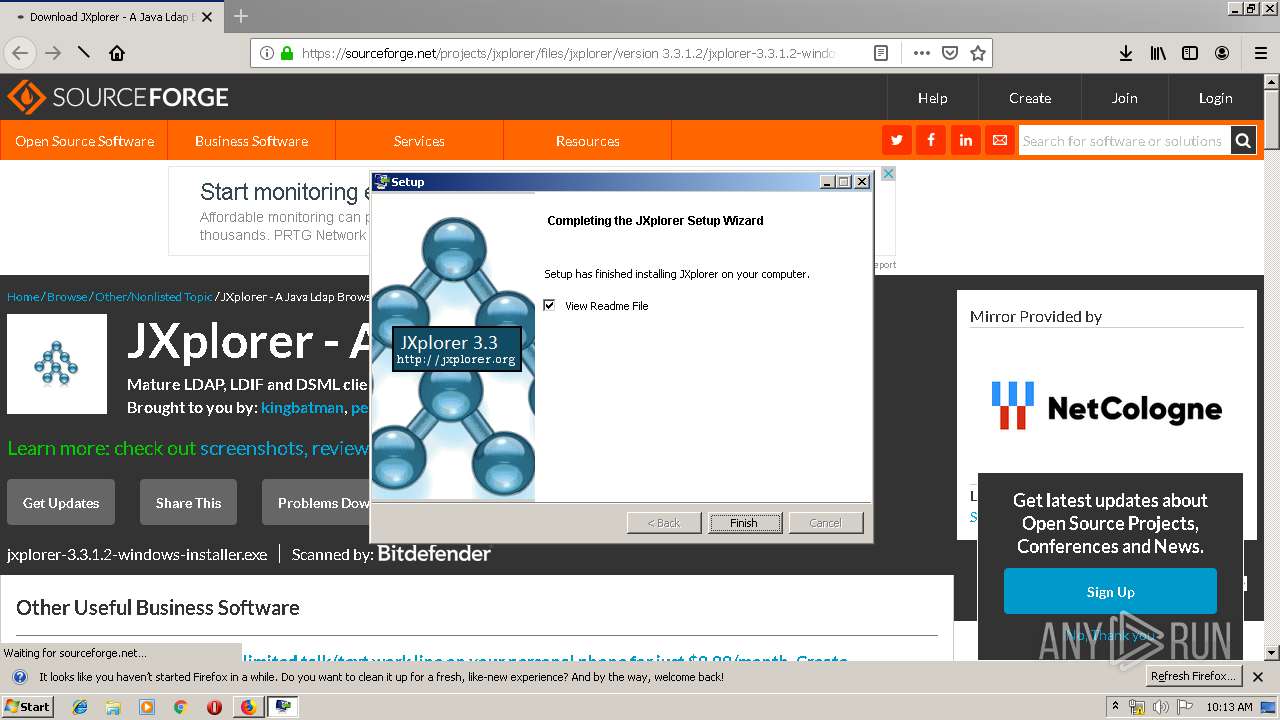Click the email newsletter envelope icon
The height and width of the screenshot is (720, 1280).
tap(999, 141)
